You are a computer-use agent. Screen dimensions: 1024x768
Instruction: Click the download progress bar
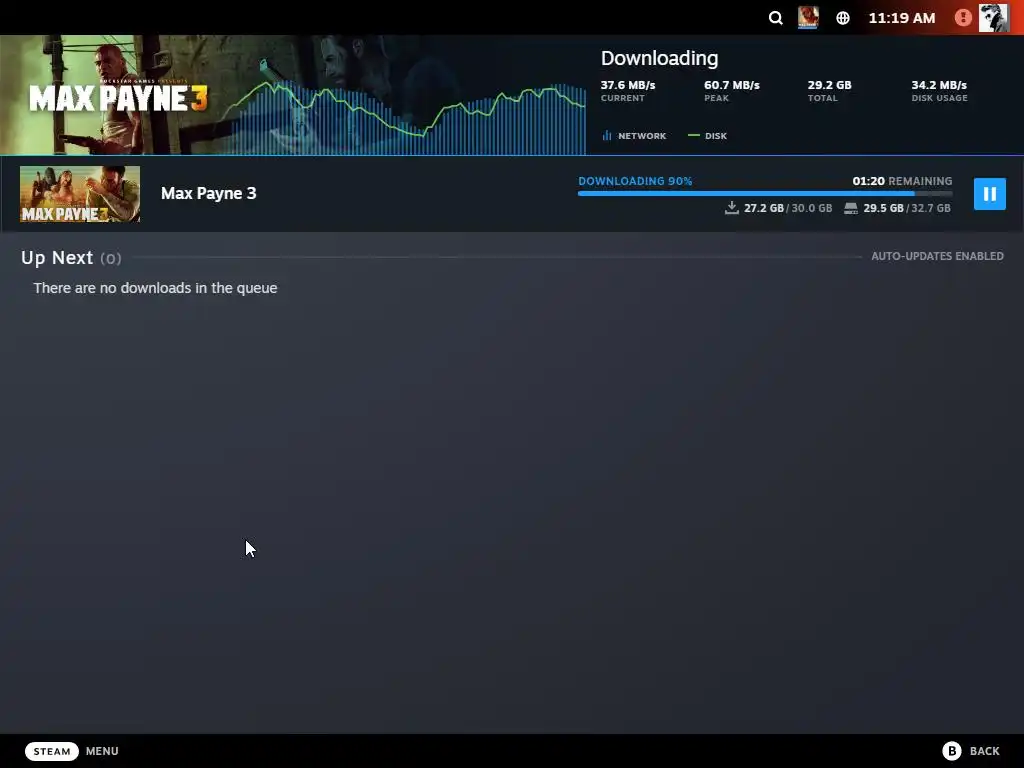(x=765, y=193)
